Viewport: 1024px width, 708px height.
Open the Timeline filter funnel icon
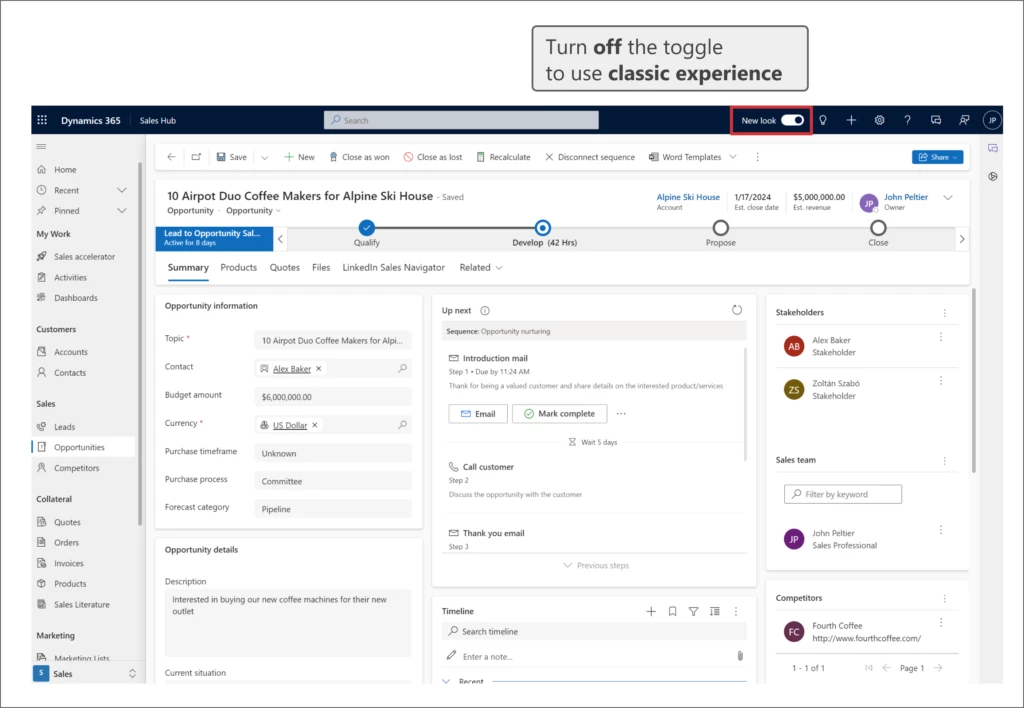coord(695,610)
